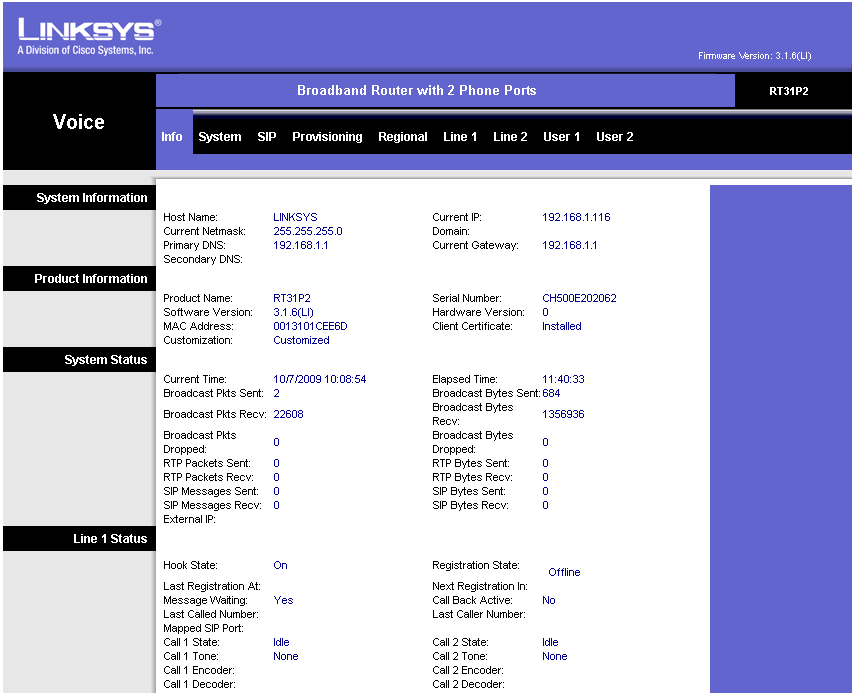Viewport: 855px width, 693px height.
Task: Click Registration State value Offline
Action: (x=564, y=573)
